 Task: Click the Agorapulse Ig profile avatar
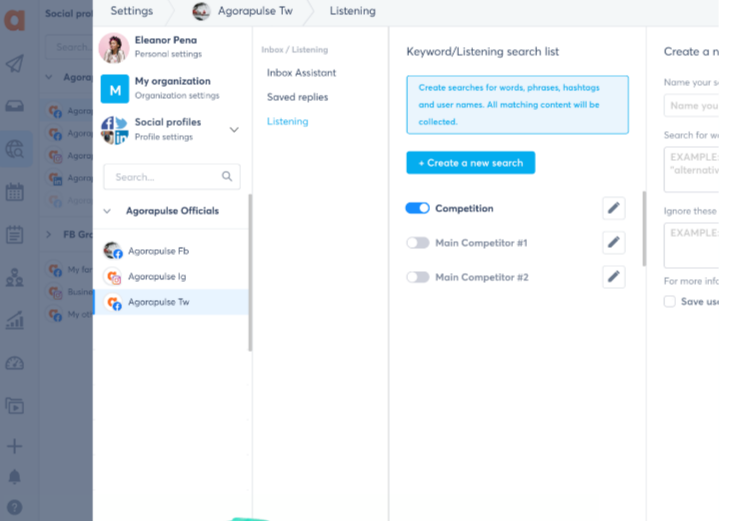click(113, 277)
